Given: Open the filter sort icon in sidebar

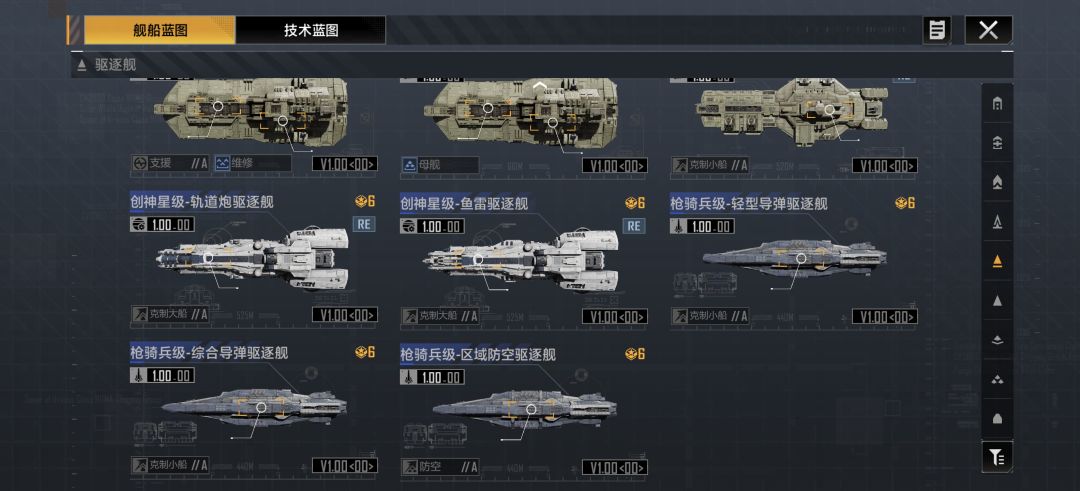Looking at the screenshot, I should click(997, 456).
